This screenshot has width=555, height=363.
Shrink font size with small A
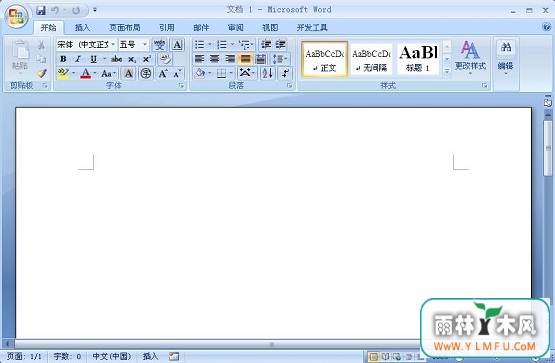[x=178, y=74]
